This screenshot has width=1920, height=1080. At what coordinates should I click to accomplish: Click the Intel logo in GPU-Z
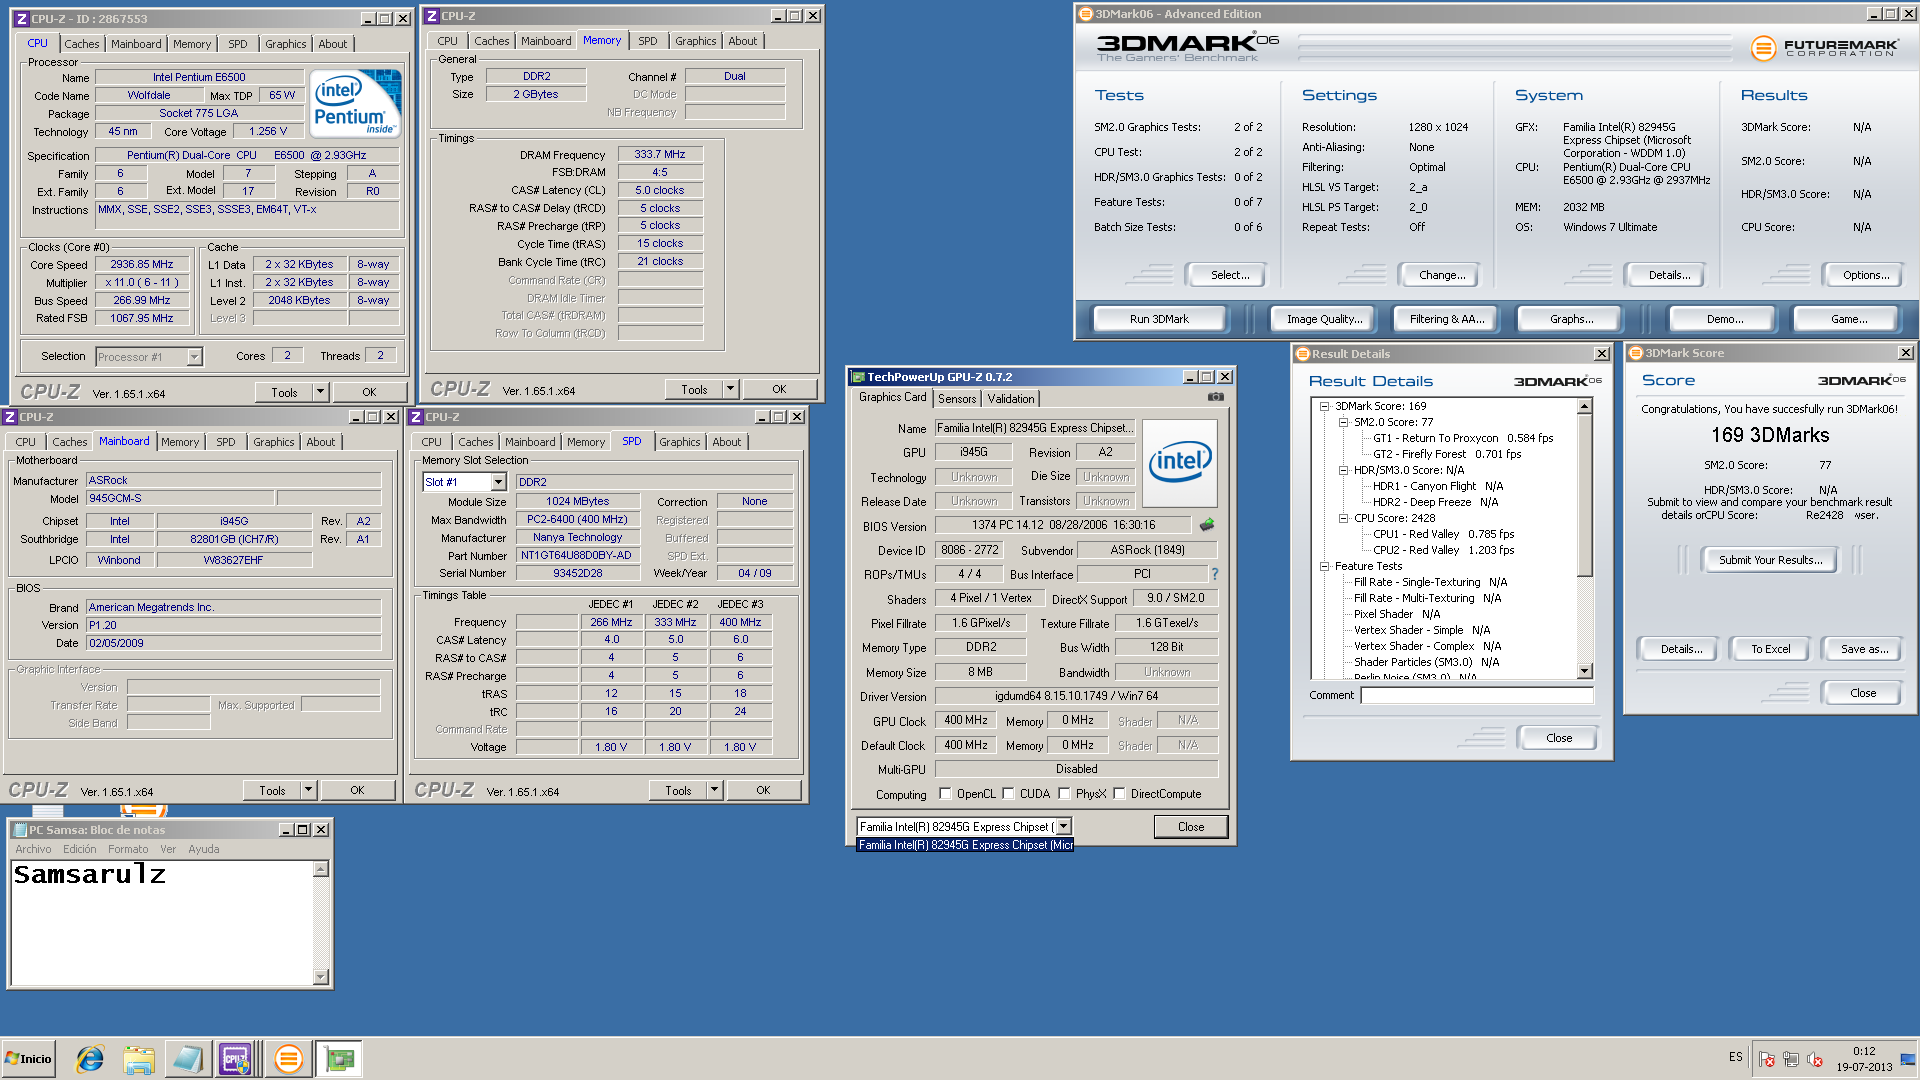point(1180,462)
